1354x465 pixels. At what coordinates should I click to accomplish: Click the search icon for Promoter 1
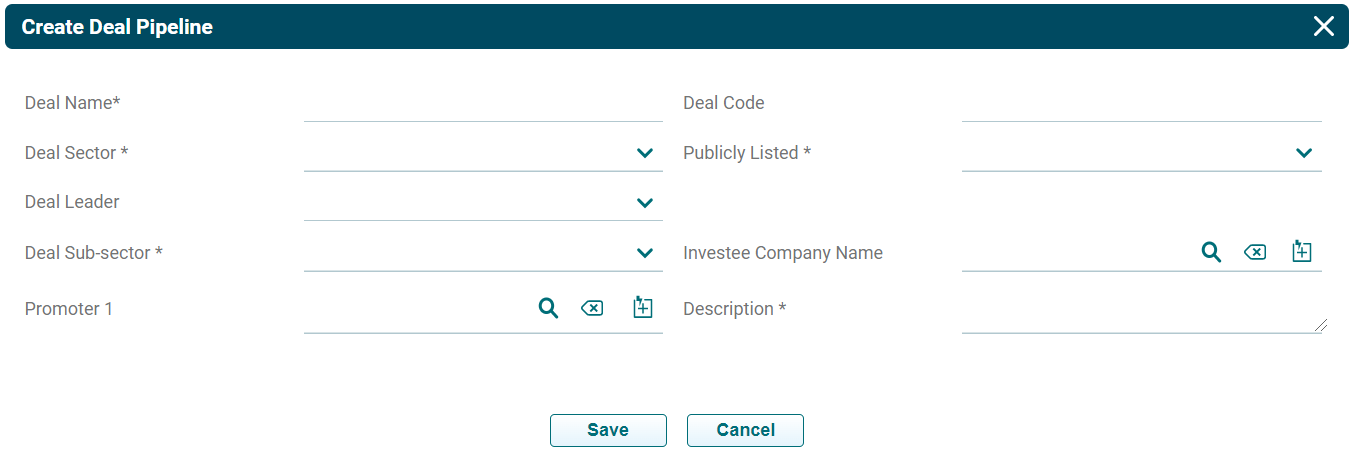point(548,308)
